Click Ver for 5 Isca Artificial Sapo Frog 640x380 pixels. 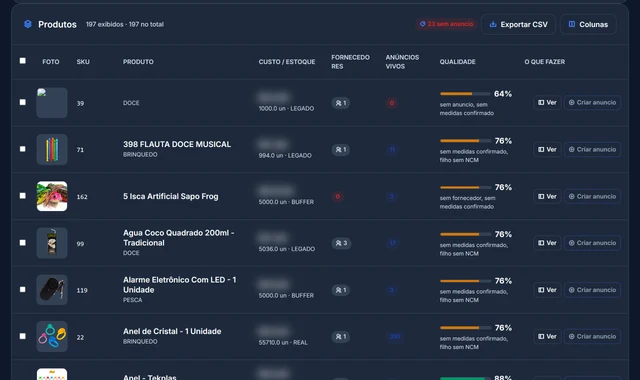547,196
